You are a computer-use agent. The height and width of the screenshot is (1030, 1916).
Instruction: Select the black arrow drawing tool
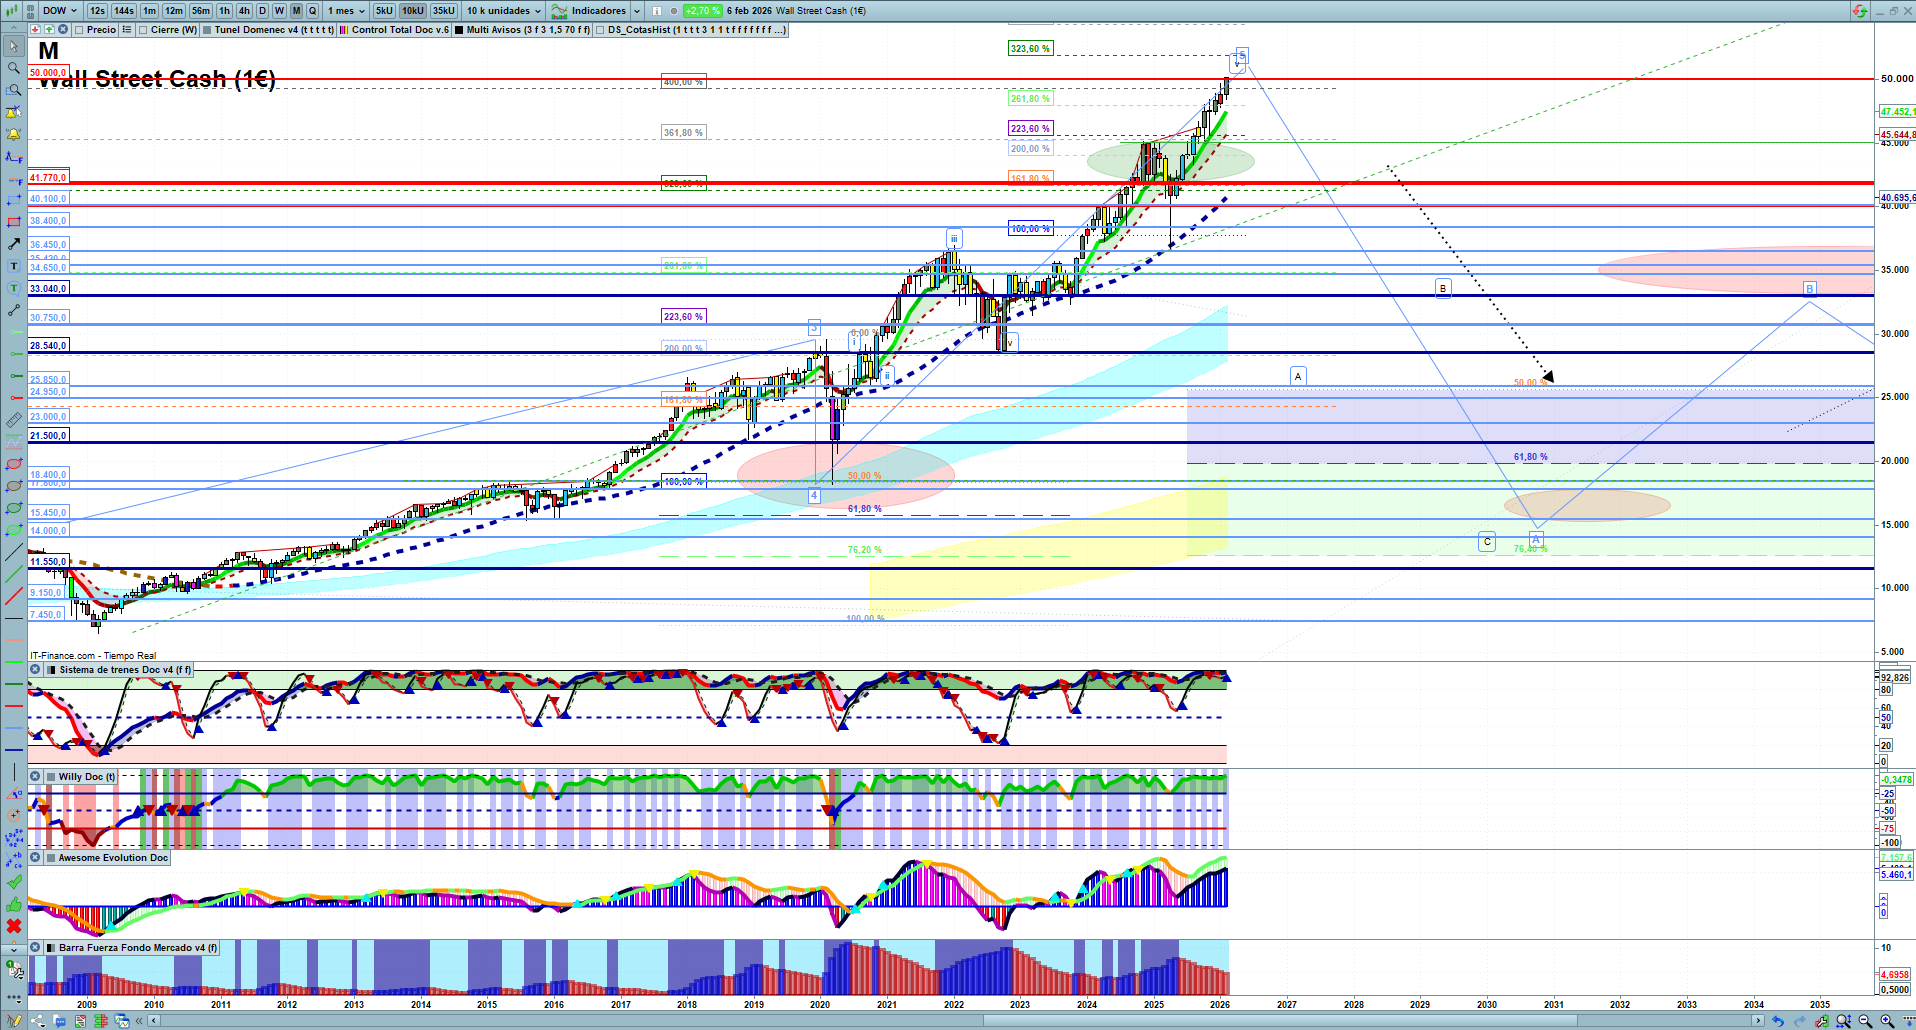point(13,244)
